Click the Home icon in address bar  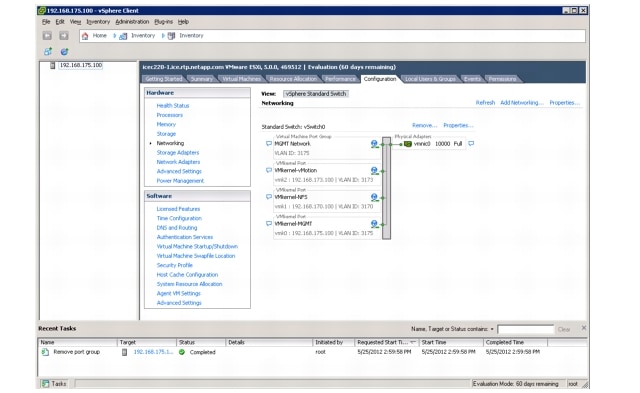coord(85,36)
